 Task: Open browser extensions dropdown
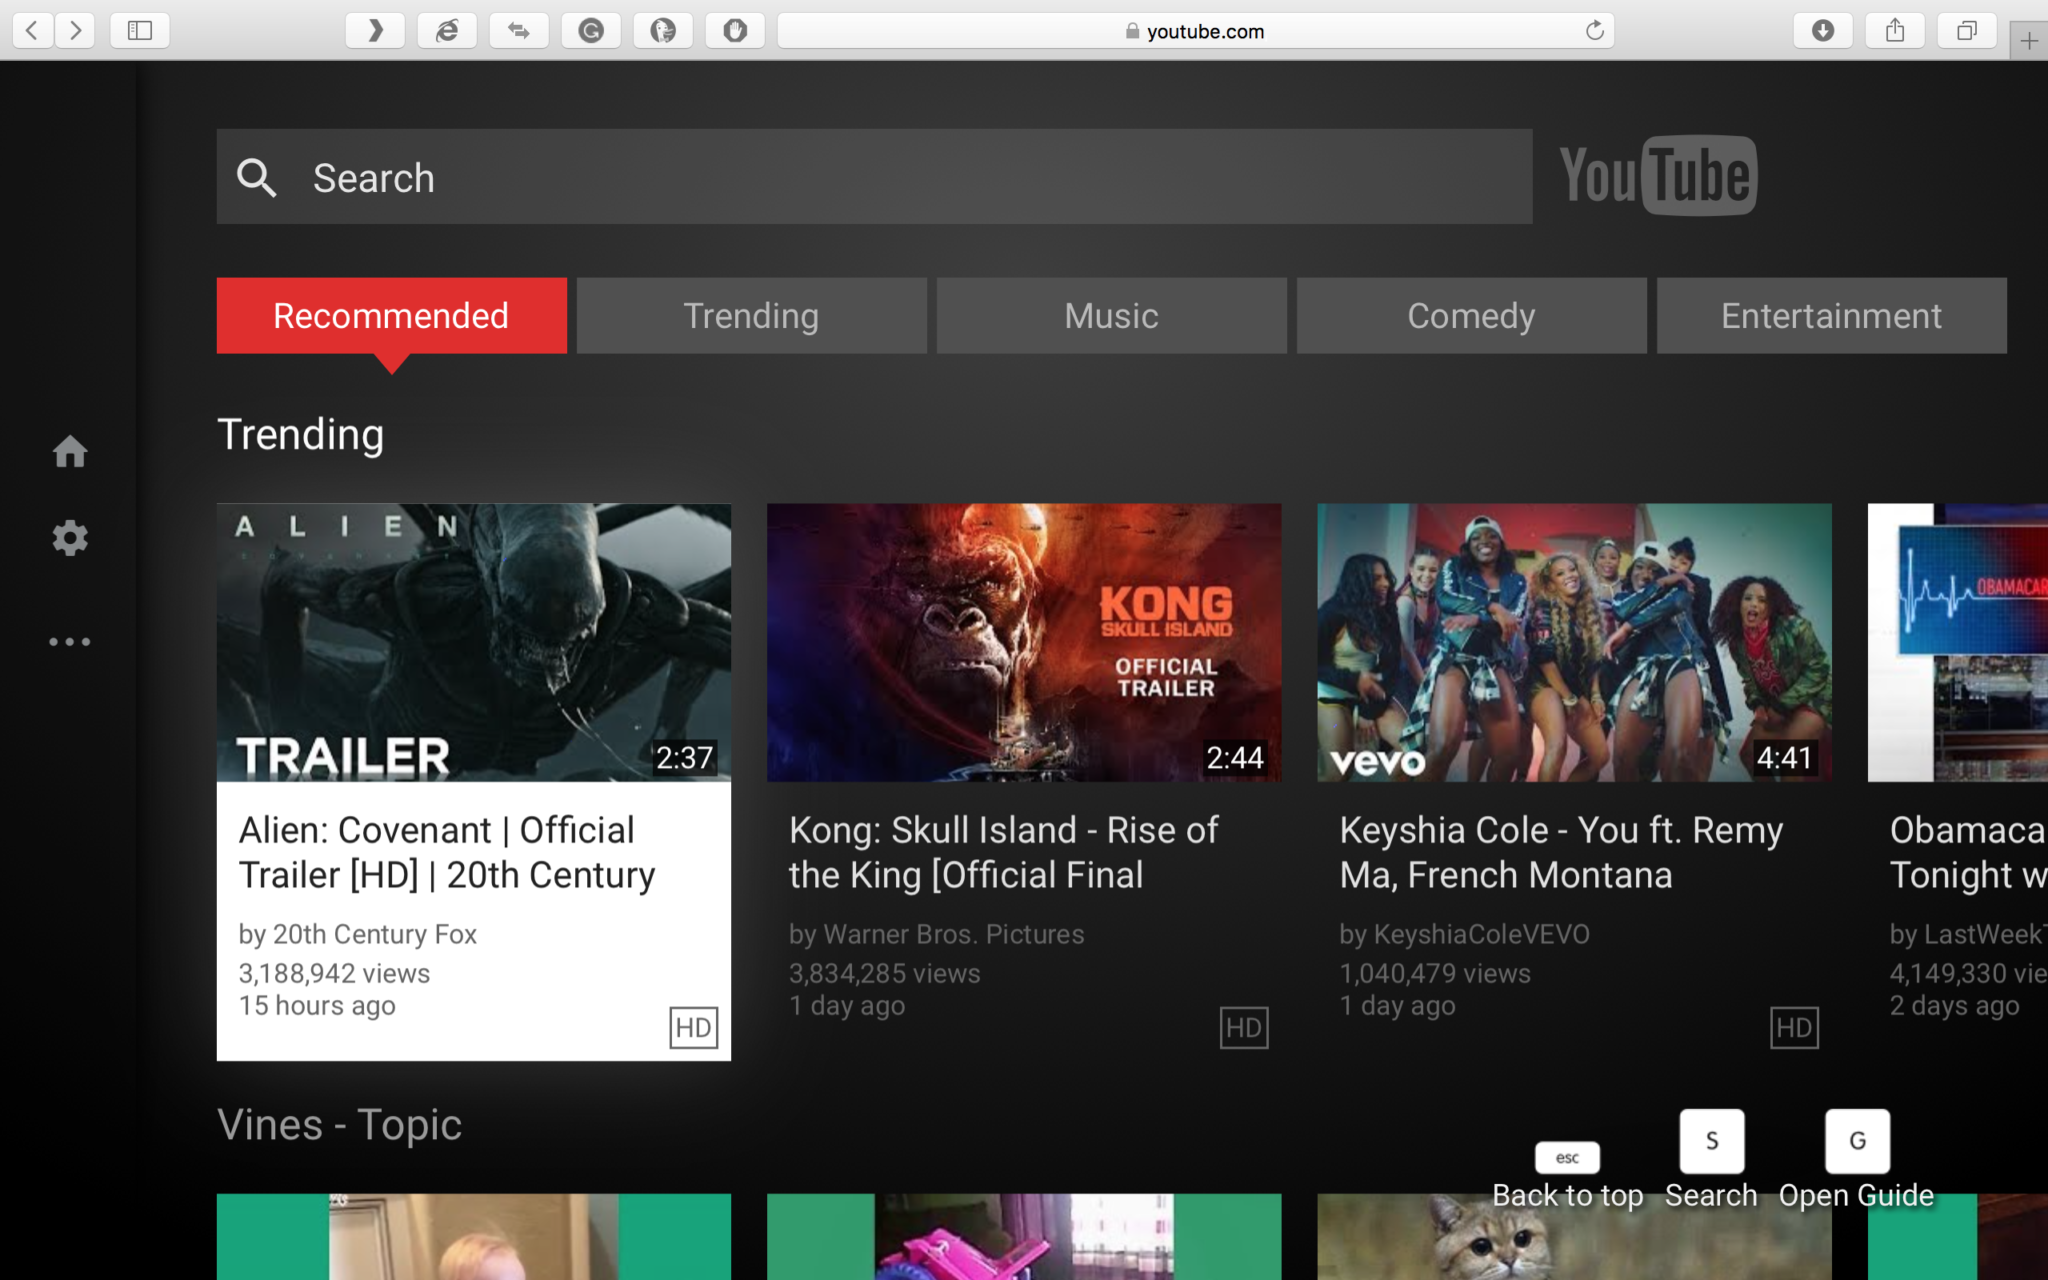point(375,31)
